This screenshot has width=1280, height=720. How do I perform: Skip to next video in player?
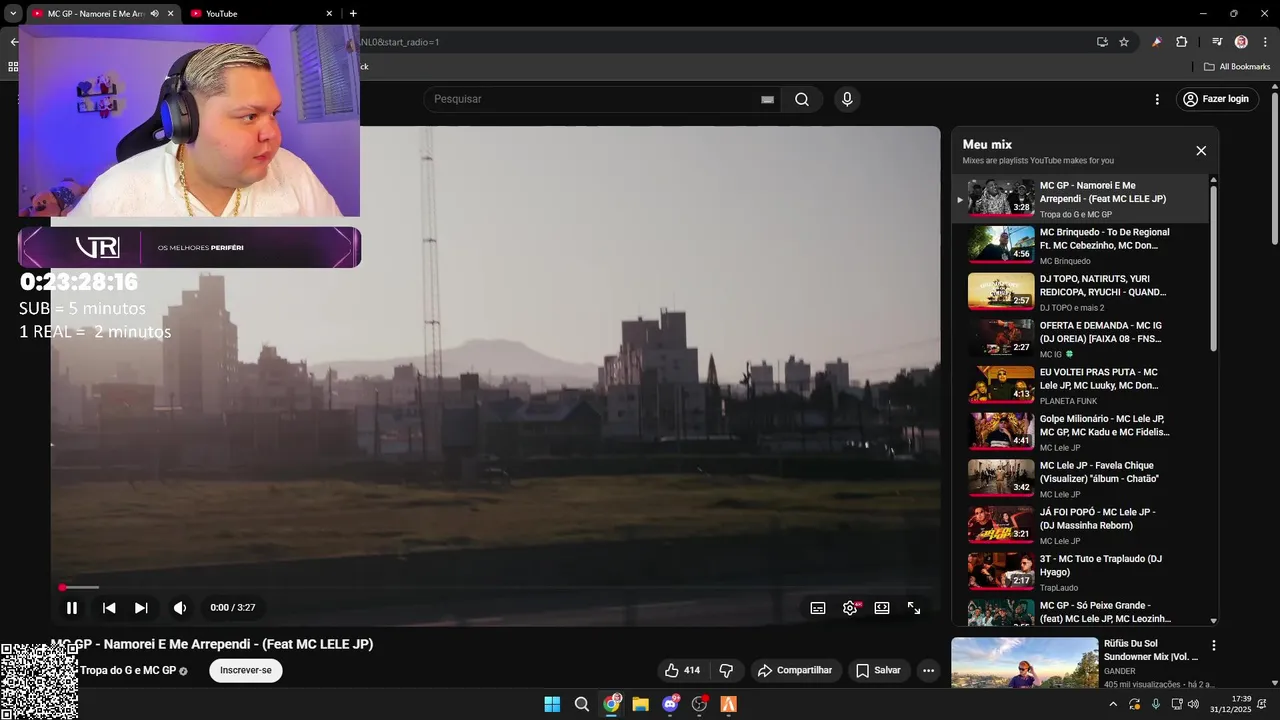[141, 608]
